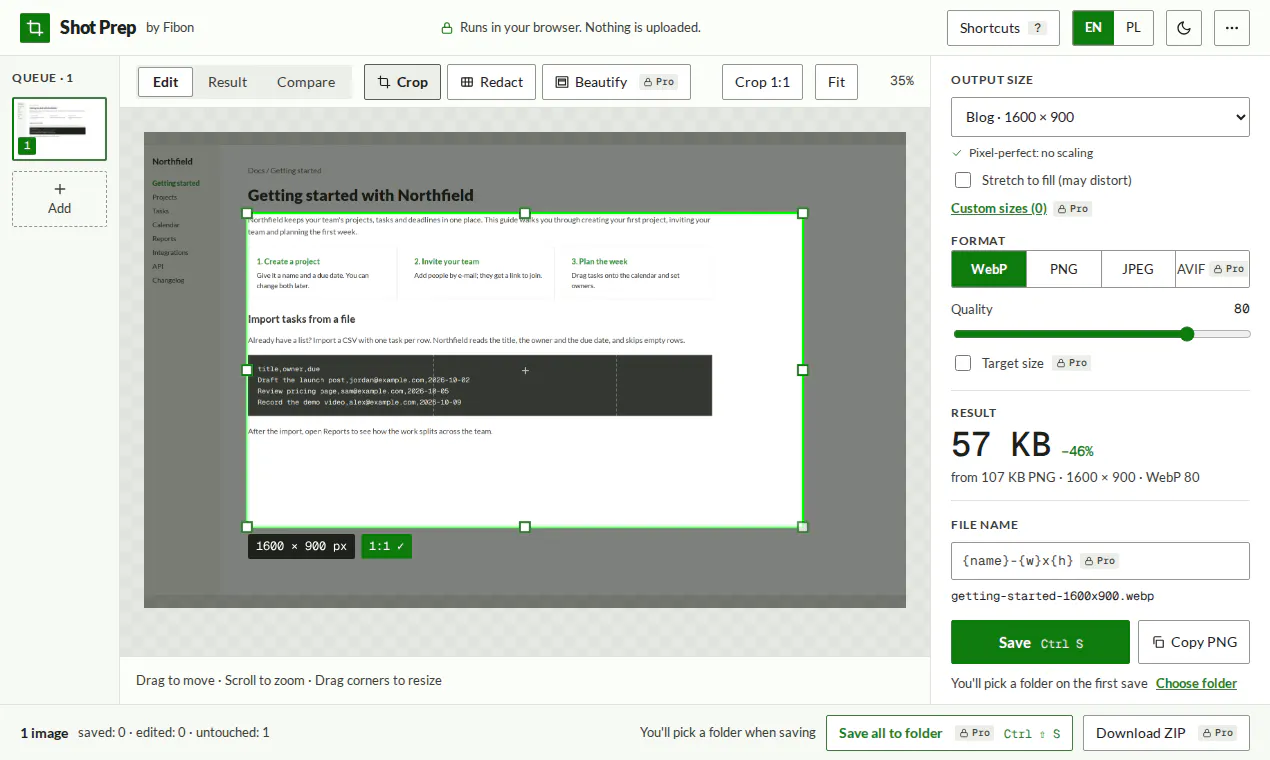Enable the Target size checkbox
This screenshot has height=760, width=1270.
coord(963,363)
